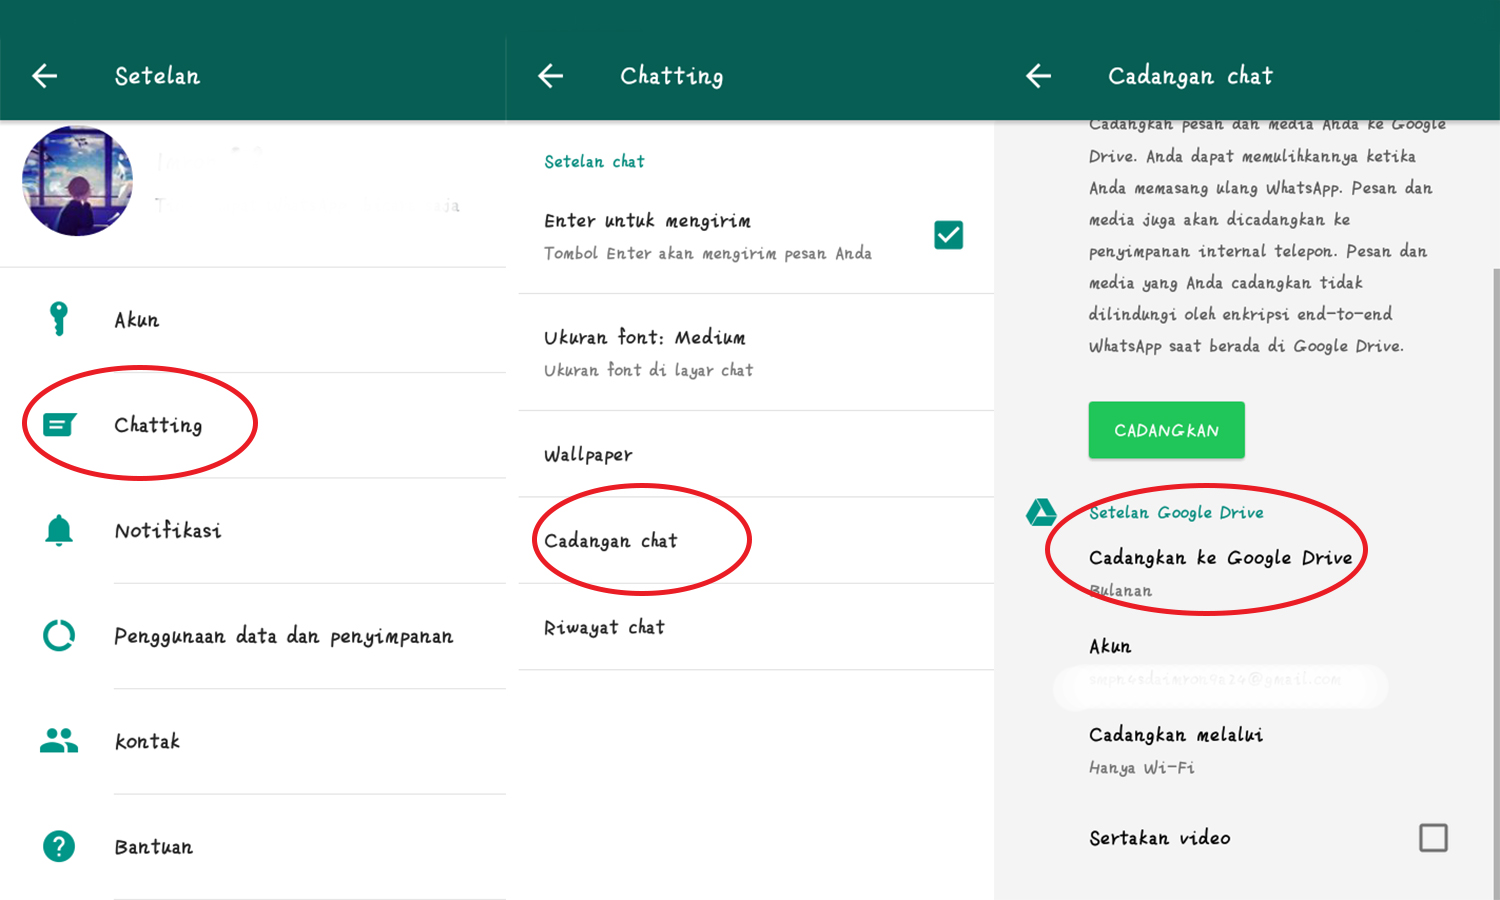Open the Chatting settings entry
The image size is (1500, 900).
[253, 425]
